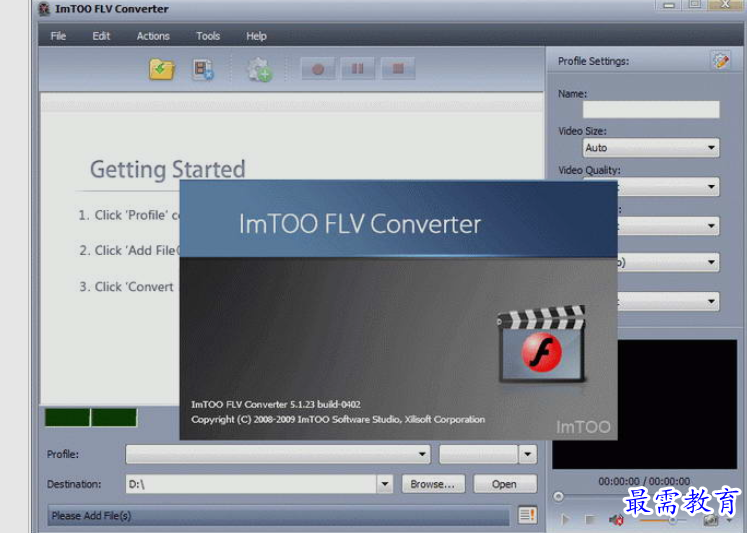Click the 'Getting Started' heading

168,170
